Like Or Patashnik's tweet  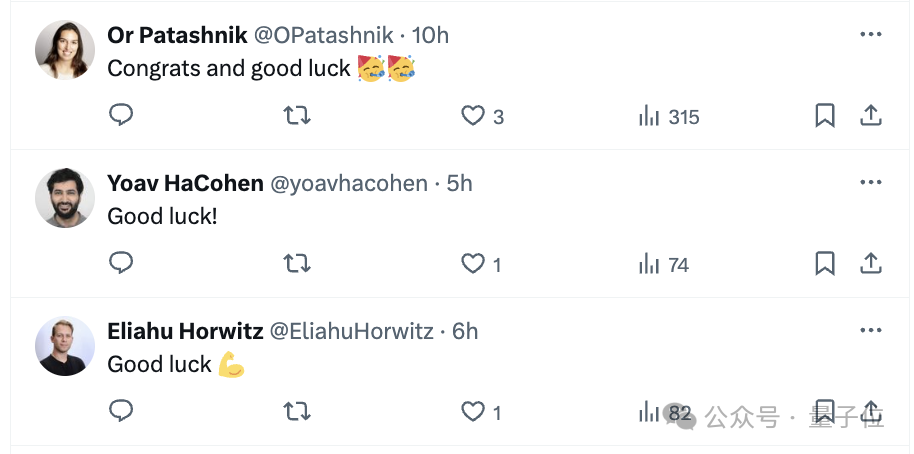[473, 116]
